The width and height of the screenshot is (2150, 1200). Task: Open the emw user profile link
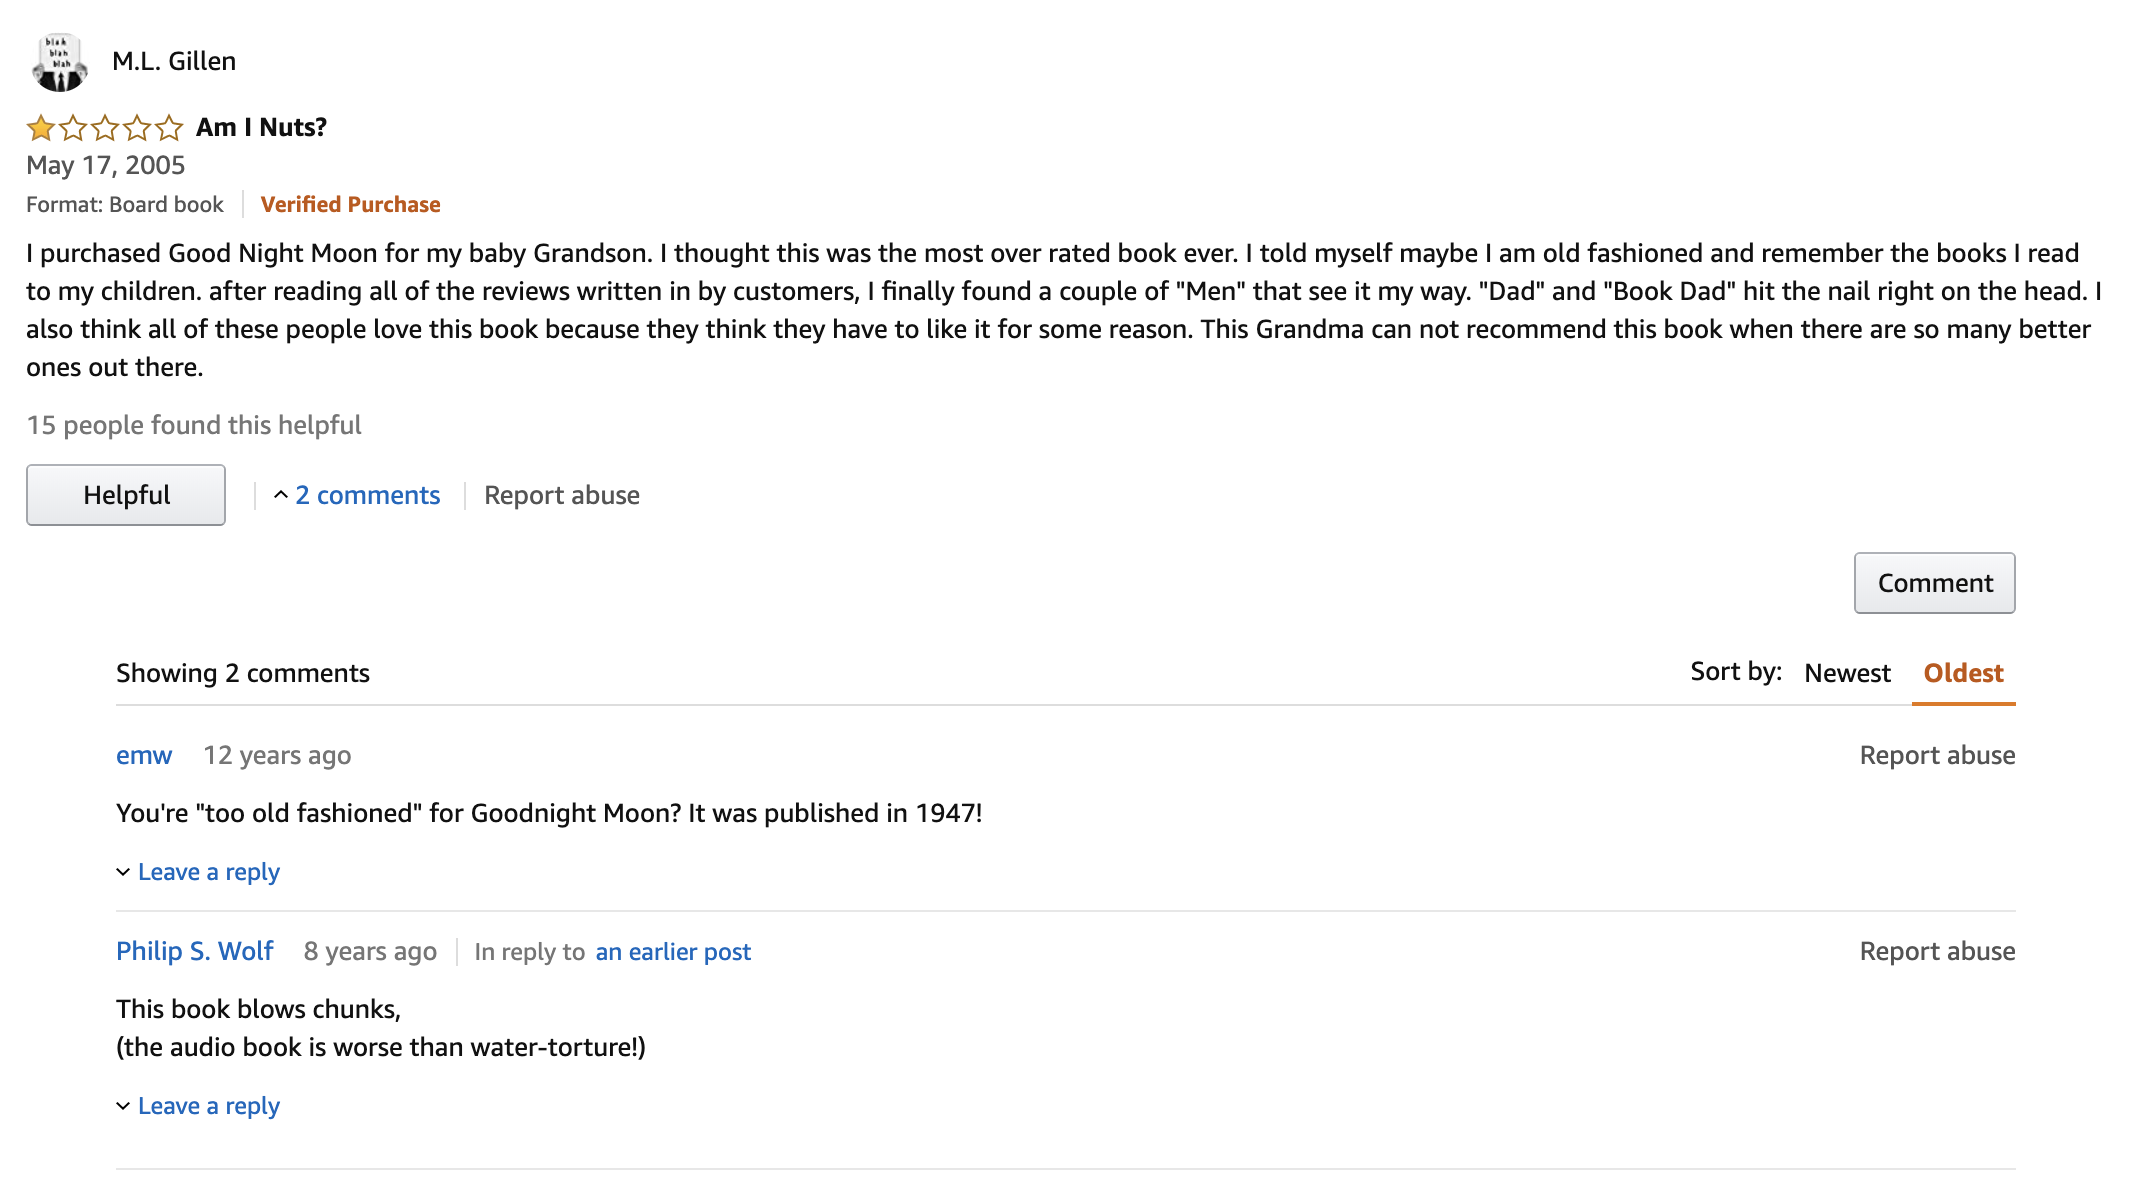pyautogui.click(x=144, y=755)
